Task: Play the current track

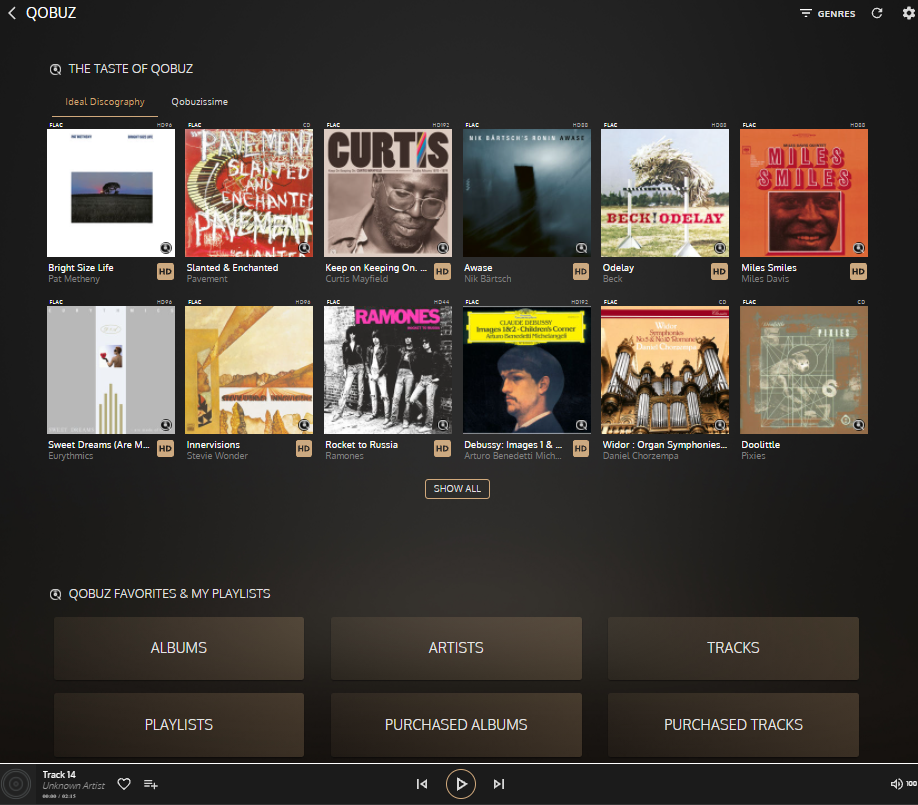Action: [461, 784]
